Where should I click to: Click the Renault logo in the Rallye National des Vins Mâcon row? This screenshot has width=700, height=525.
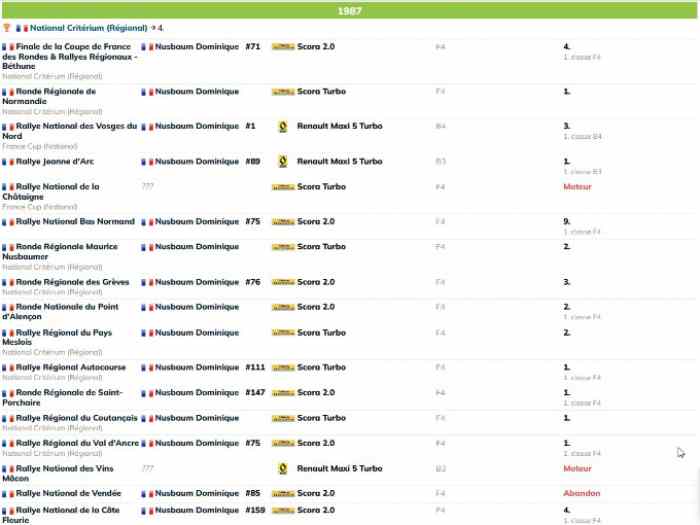tap(283, 469)
